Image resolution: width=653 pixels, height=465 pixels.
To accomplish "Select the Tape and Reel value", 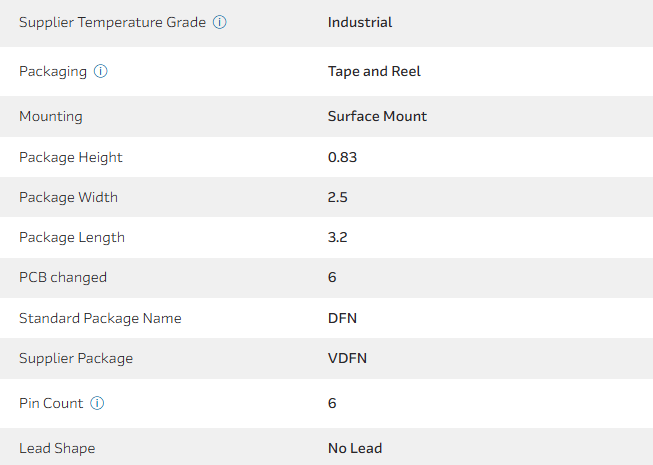I will tap(374, 72).
